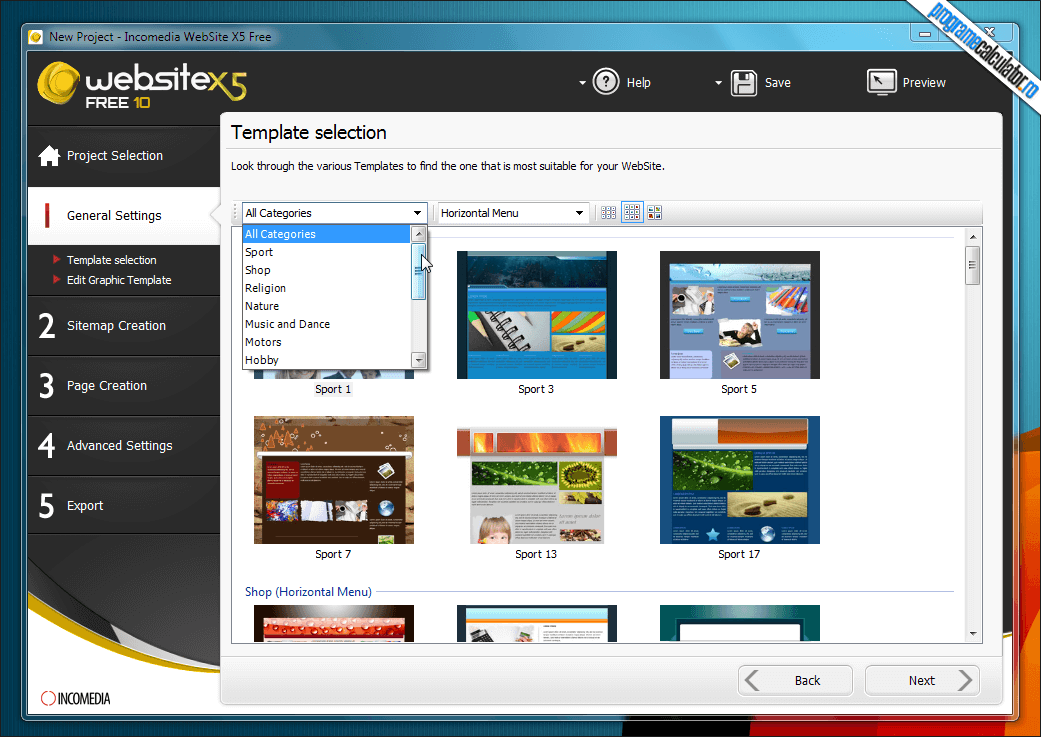Image resolution: width=1041 pixels, height=737 pixels.
Task: Click the Back button
Action: pyautogui.click(x=795, y=681)
